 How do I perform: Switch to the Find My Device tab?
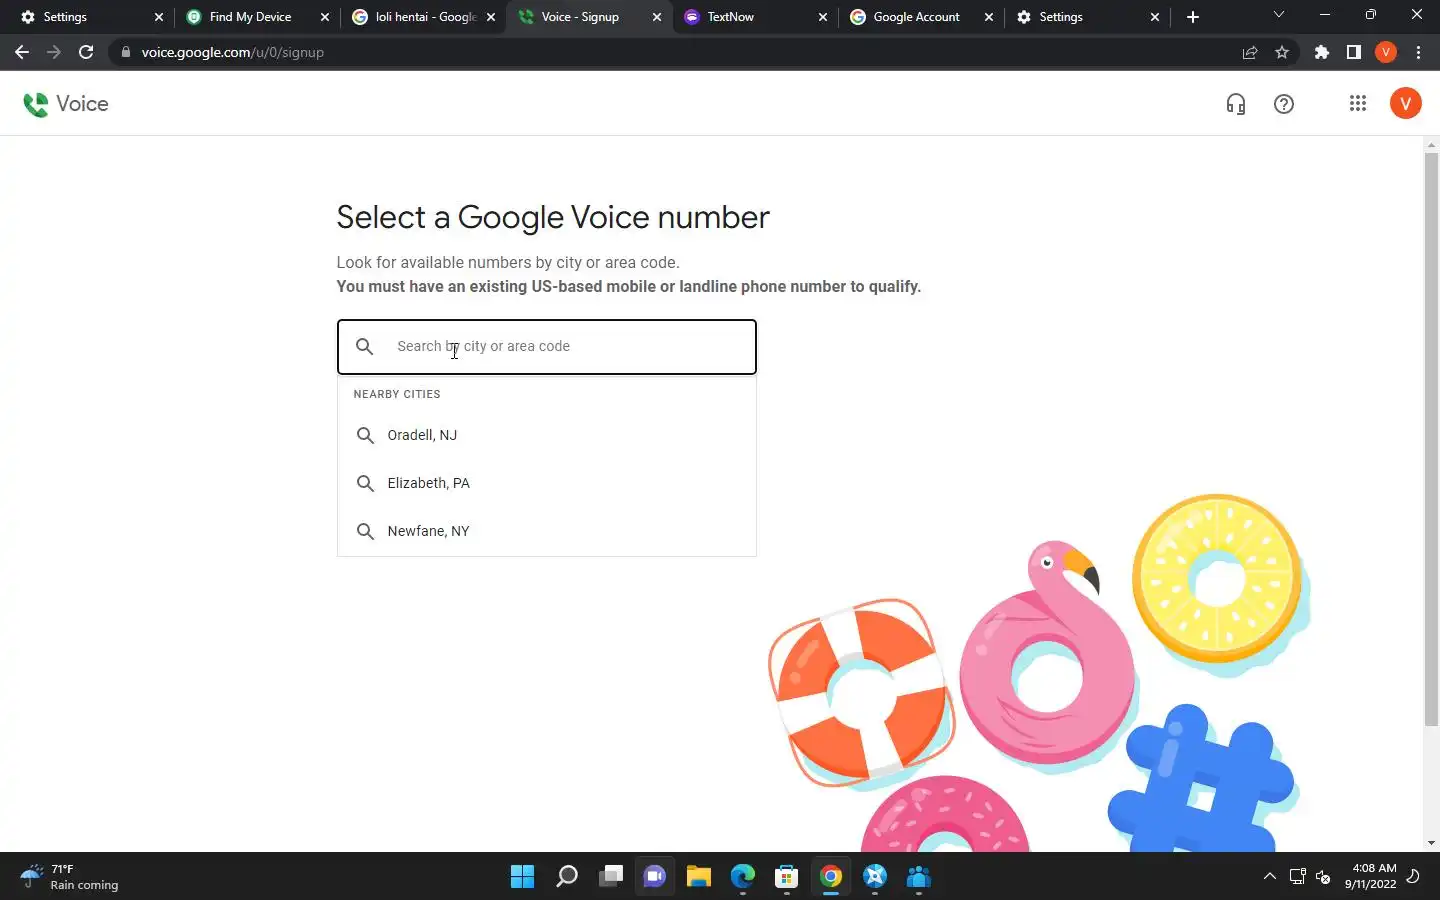tap(258, 17)
